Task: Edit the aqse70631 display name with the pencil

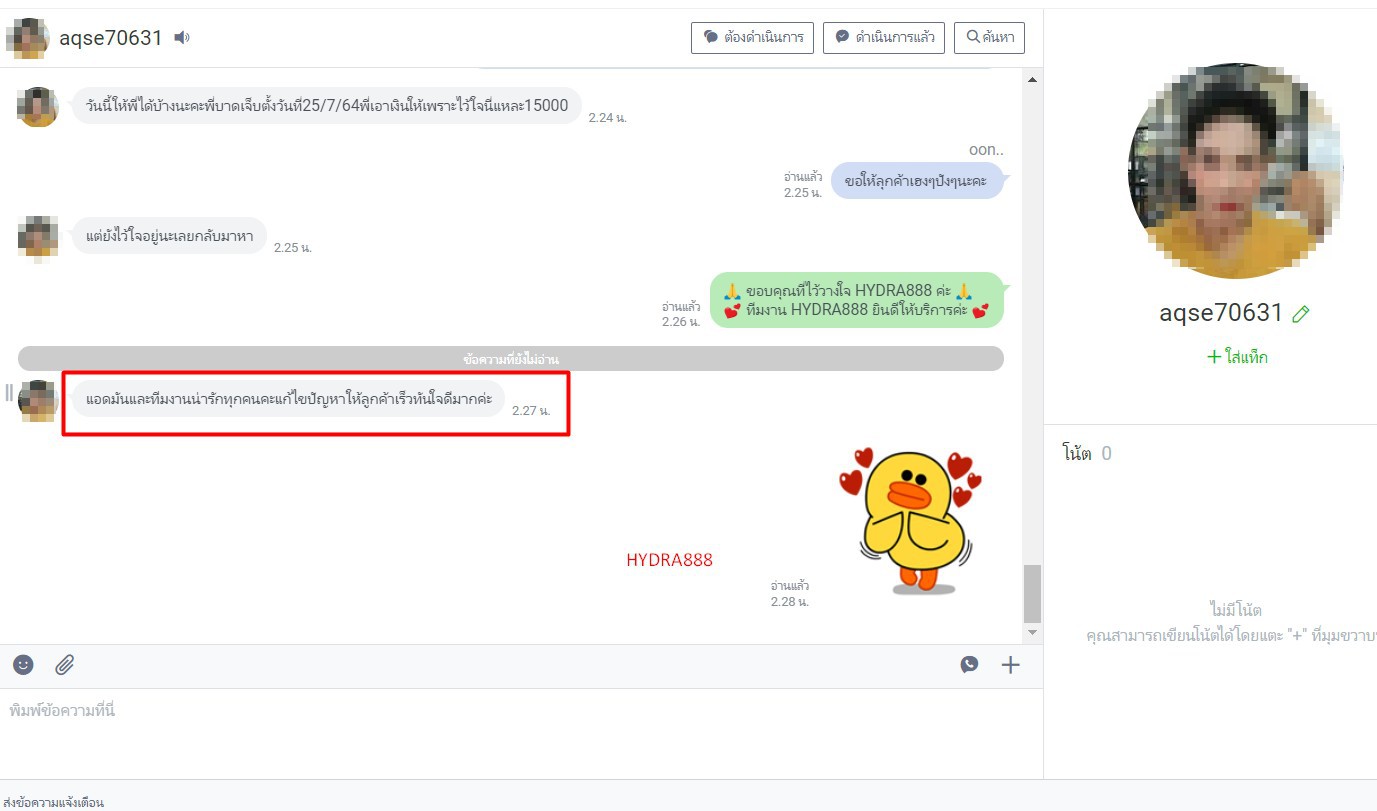Action: coord(1300,314)
